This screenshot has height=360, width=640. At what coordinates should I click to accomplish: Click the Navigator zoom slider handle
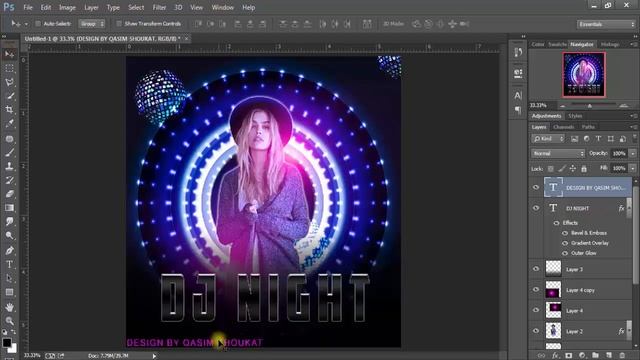pyautogui.click(x=589, y=106)
